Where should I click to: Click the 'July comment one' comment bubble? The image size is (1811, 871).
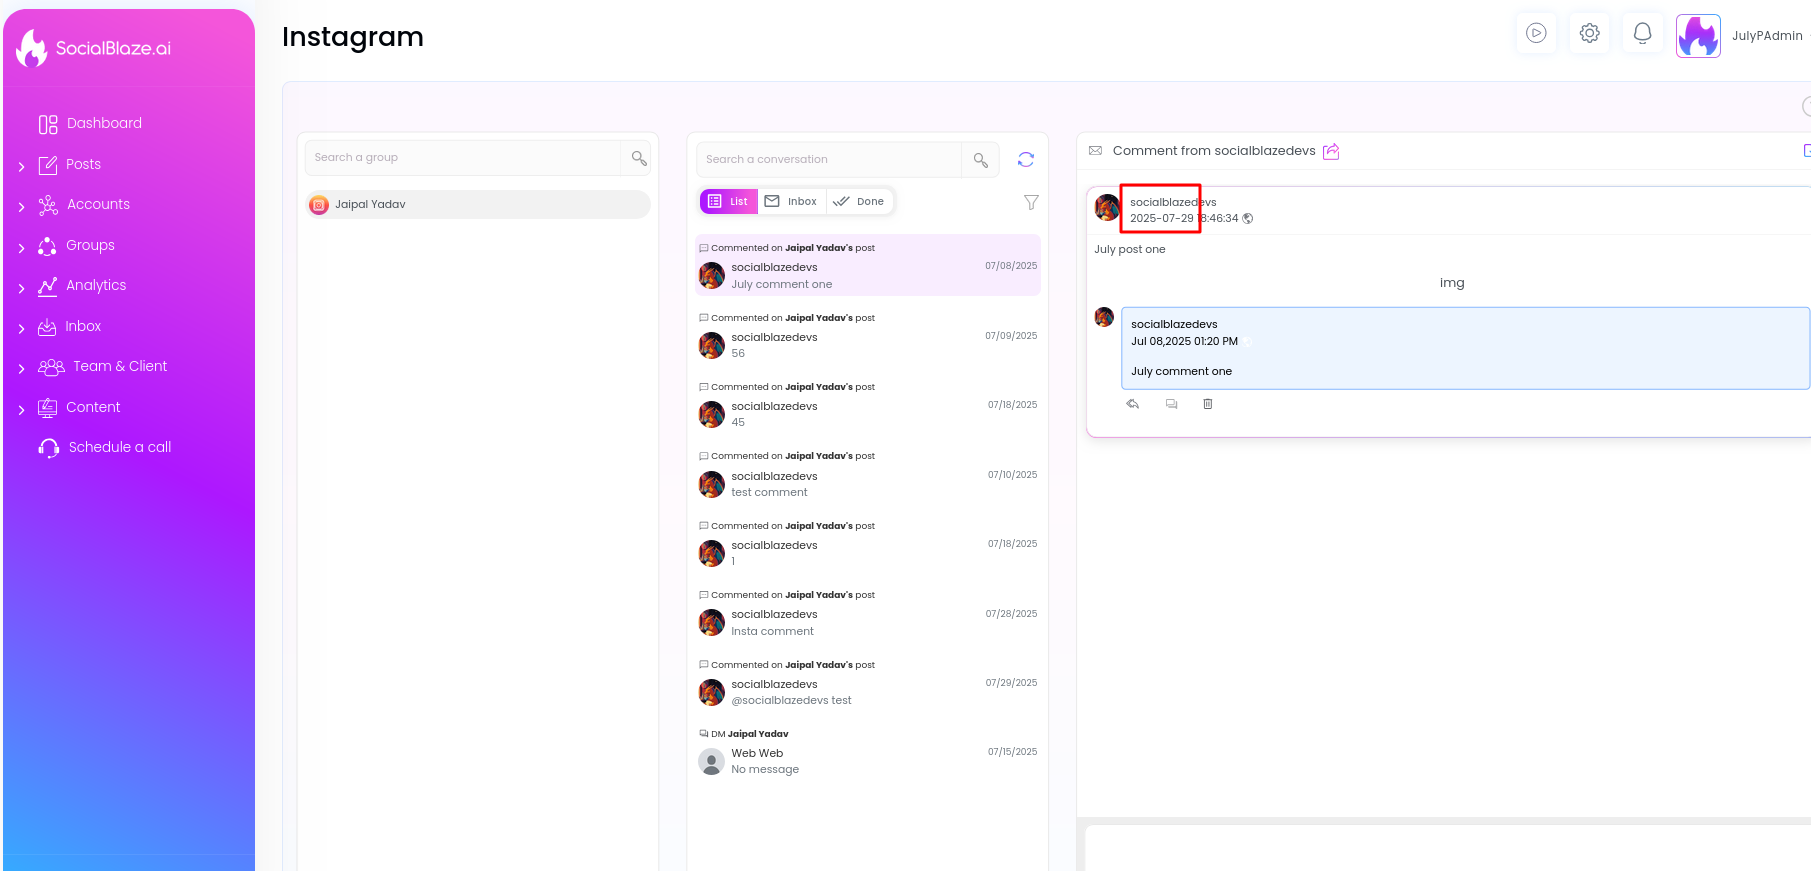(x=1465, y=348)
